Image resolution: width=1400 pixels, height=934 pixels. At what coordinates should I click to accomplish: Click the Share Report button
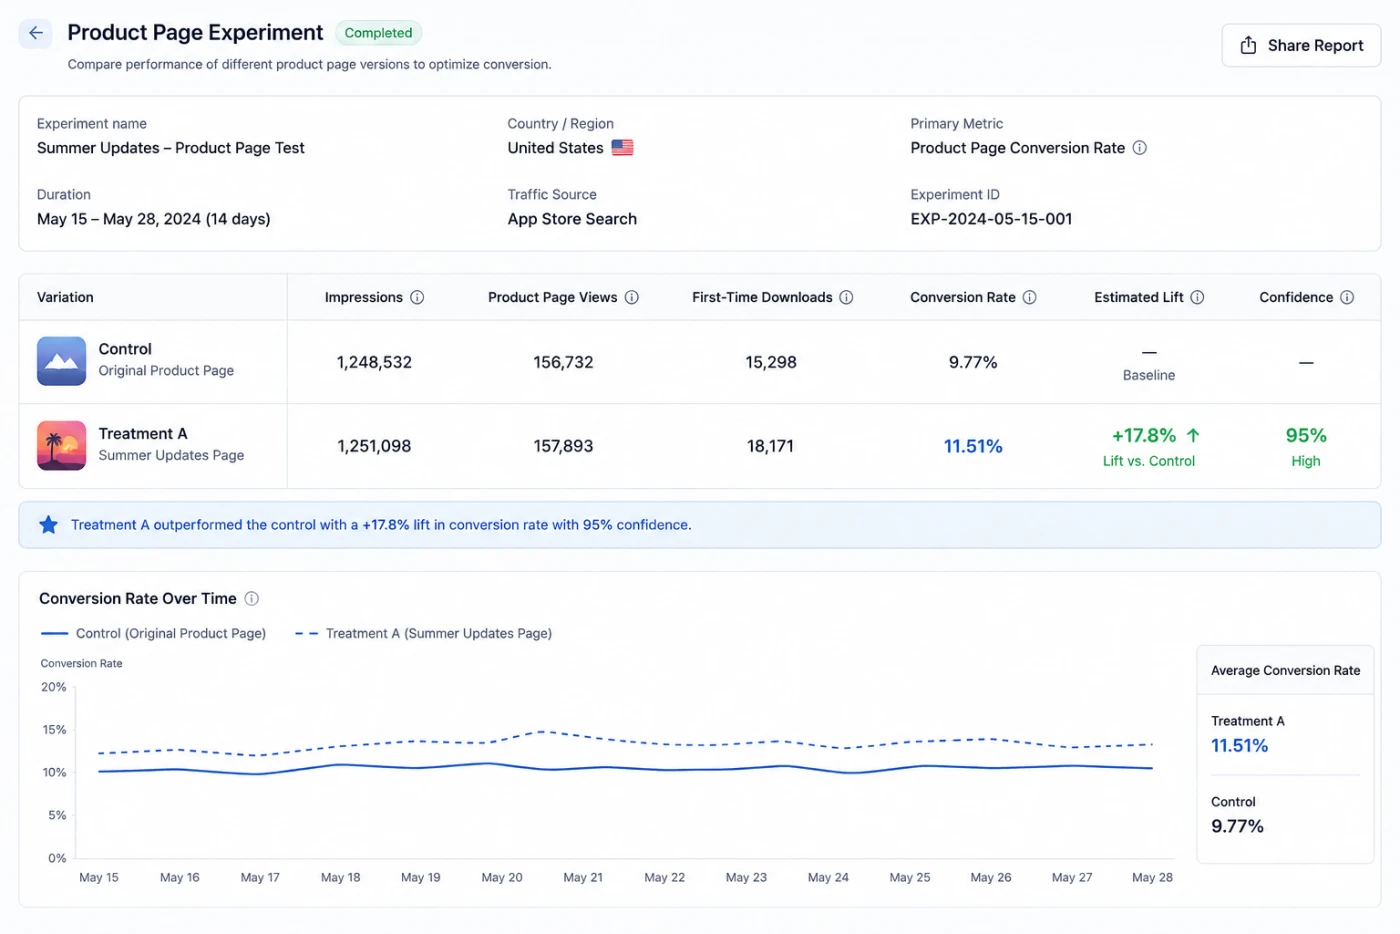point(1301,45)
